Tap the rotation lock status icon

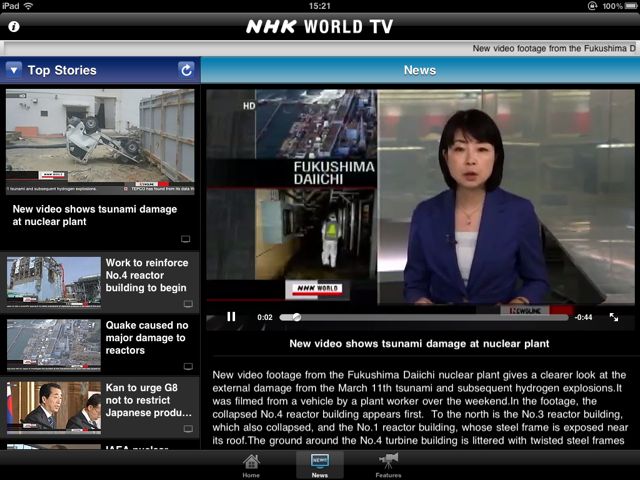point(592,6)
